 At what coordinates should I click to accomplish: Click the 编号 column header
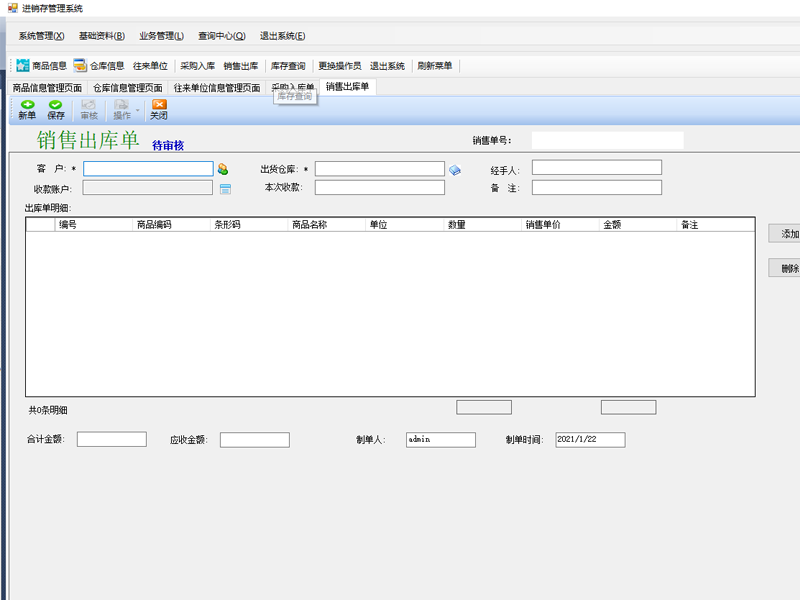(93, 224)
